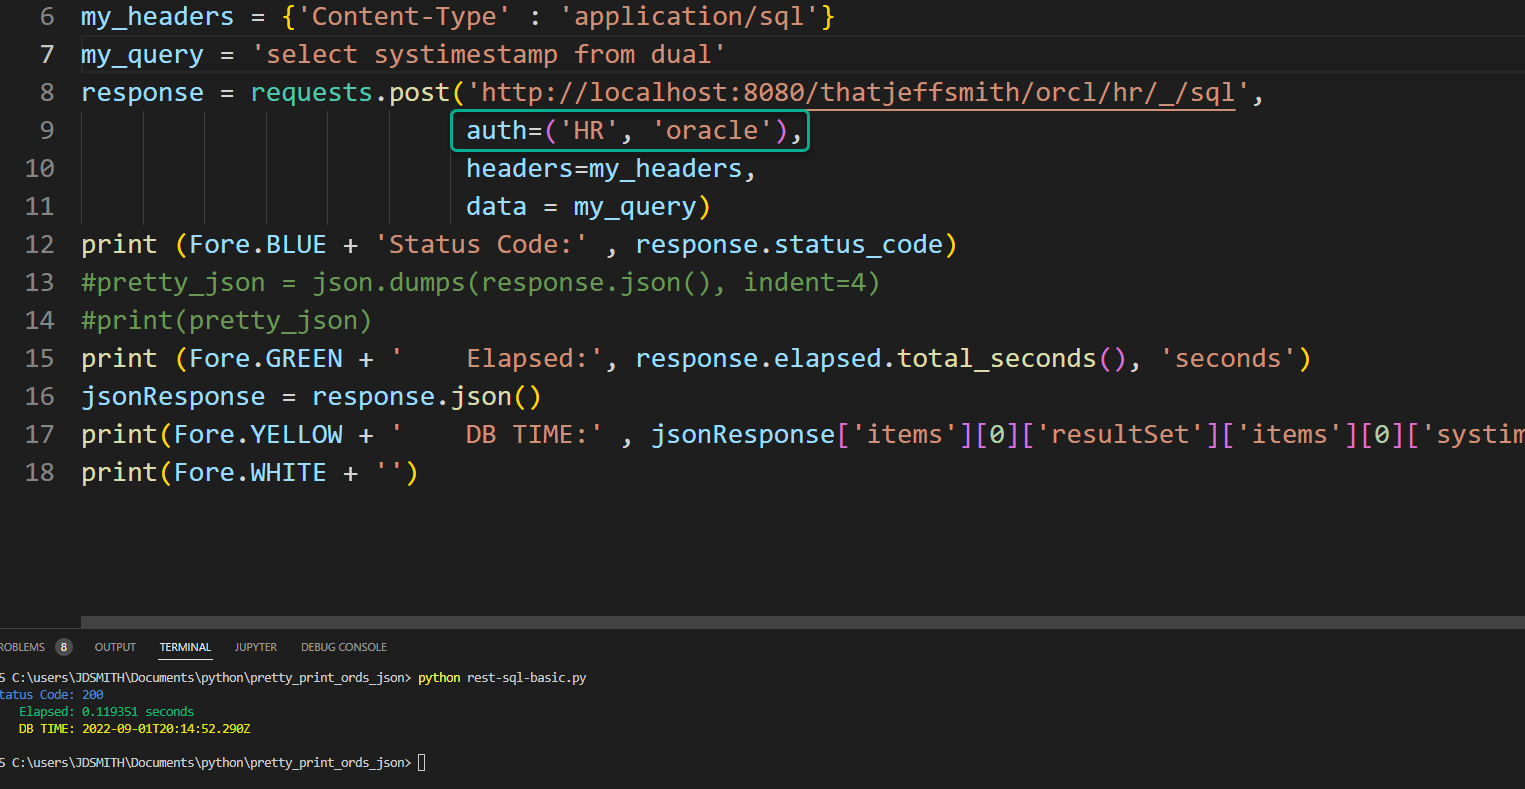This screenshot has height=789, width=1525.
Task: Click the commented pretty_json line 13
Action: coord(480,283)
